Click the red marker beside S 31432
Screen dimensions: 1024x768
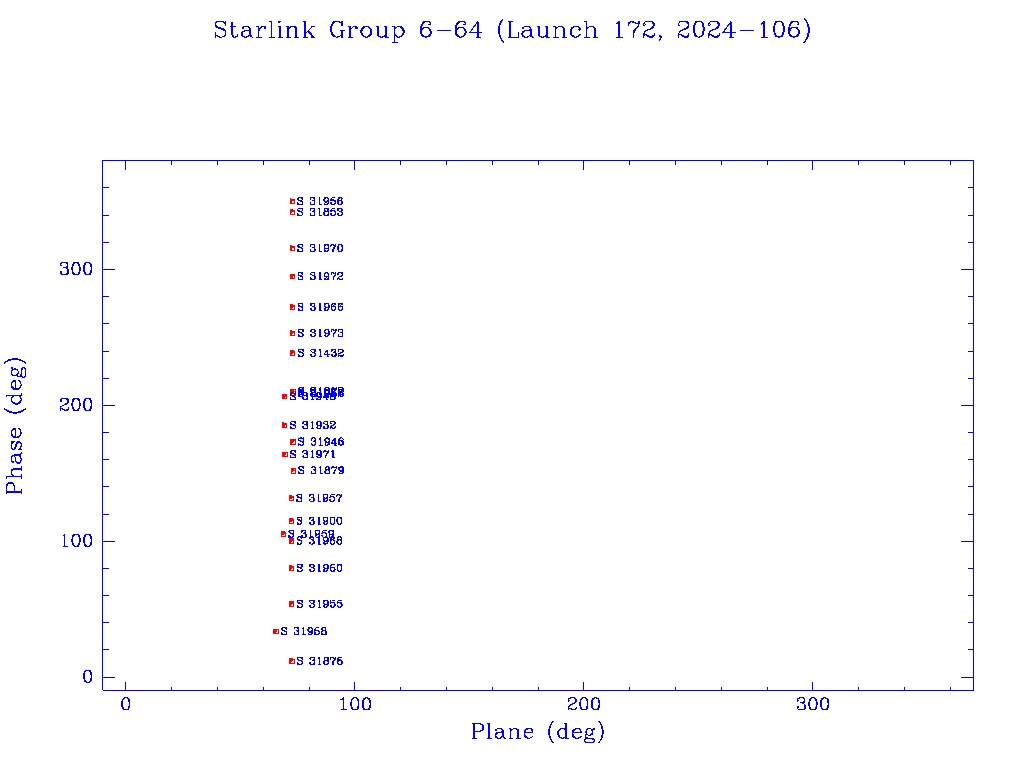point(293,353)
